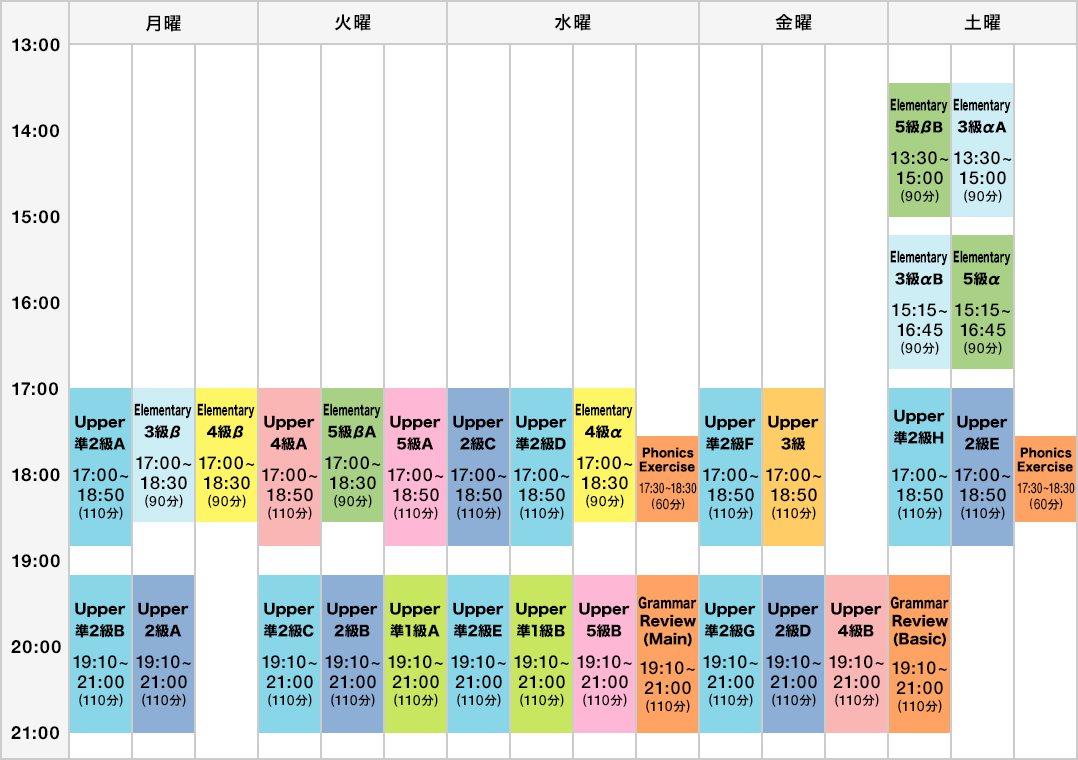The image size is (1078, 760).
Task: Open the Upper 2級D class block
Action: pyautogui.click(x=793, y=654)
